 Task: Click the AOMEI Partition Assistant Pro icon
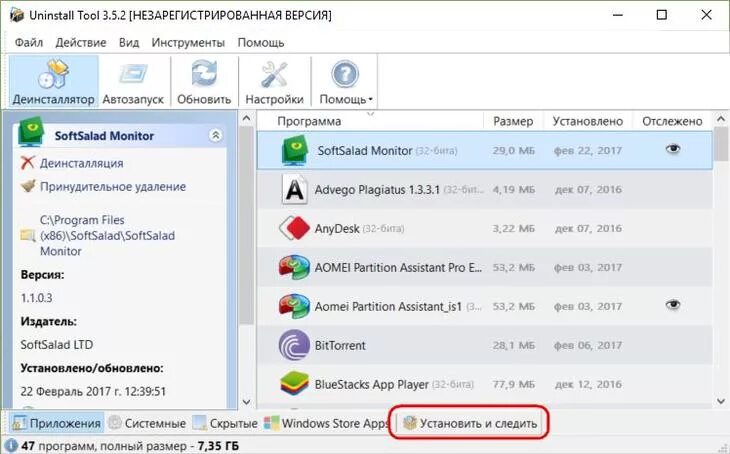point(295,267)
